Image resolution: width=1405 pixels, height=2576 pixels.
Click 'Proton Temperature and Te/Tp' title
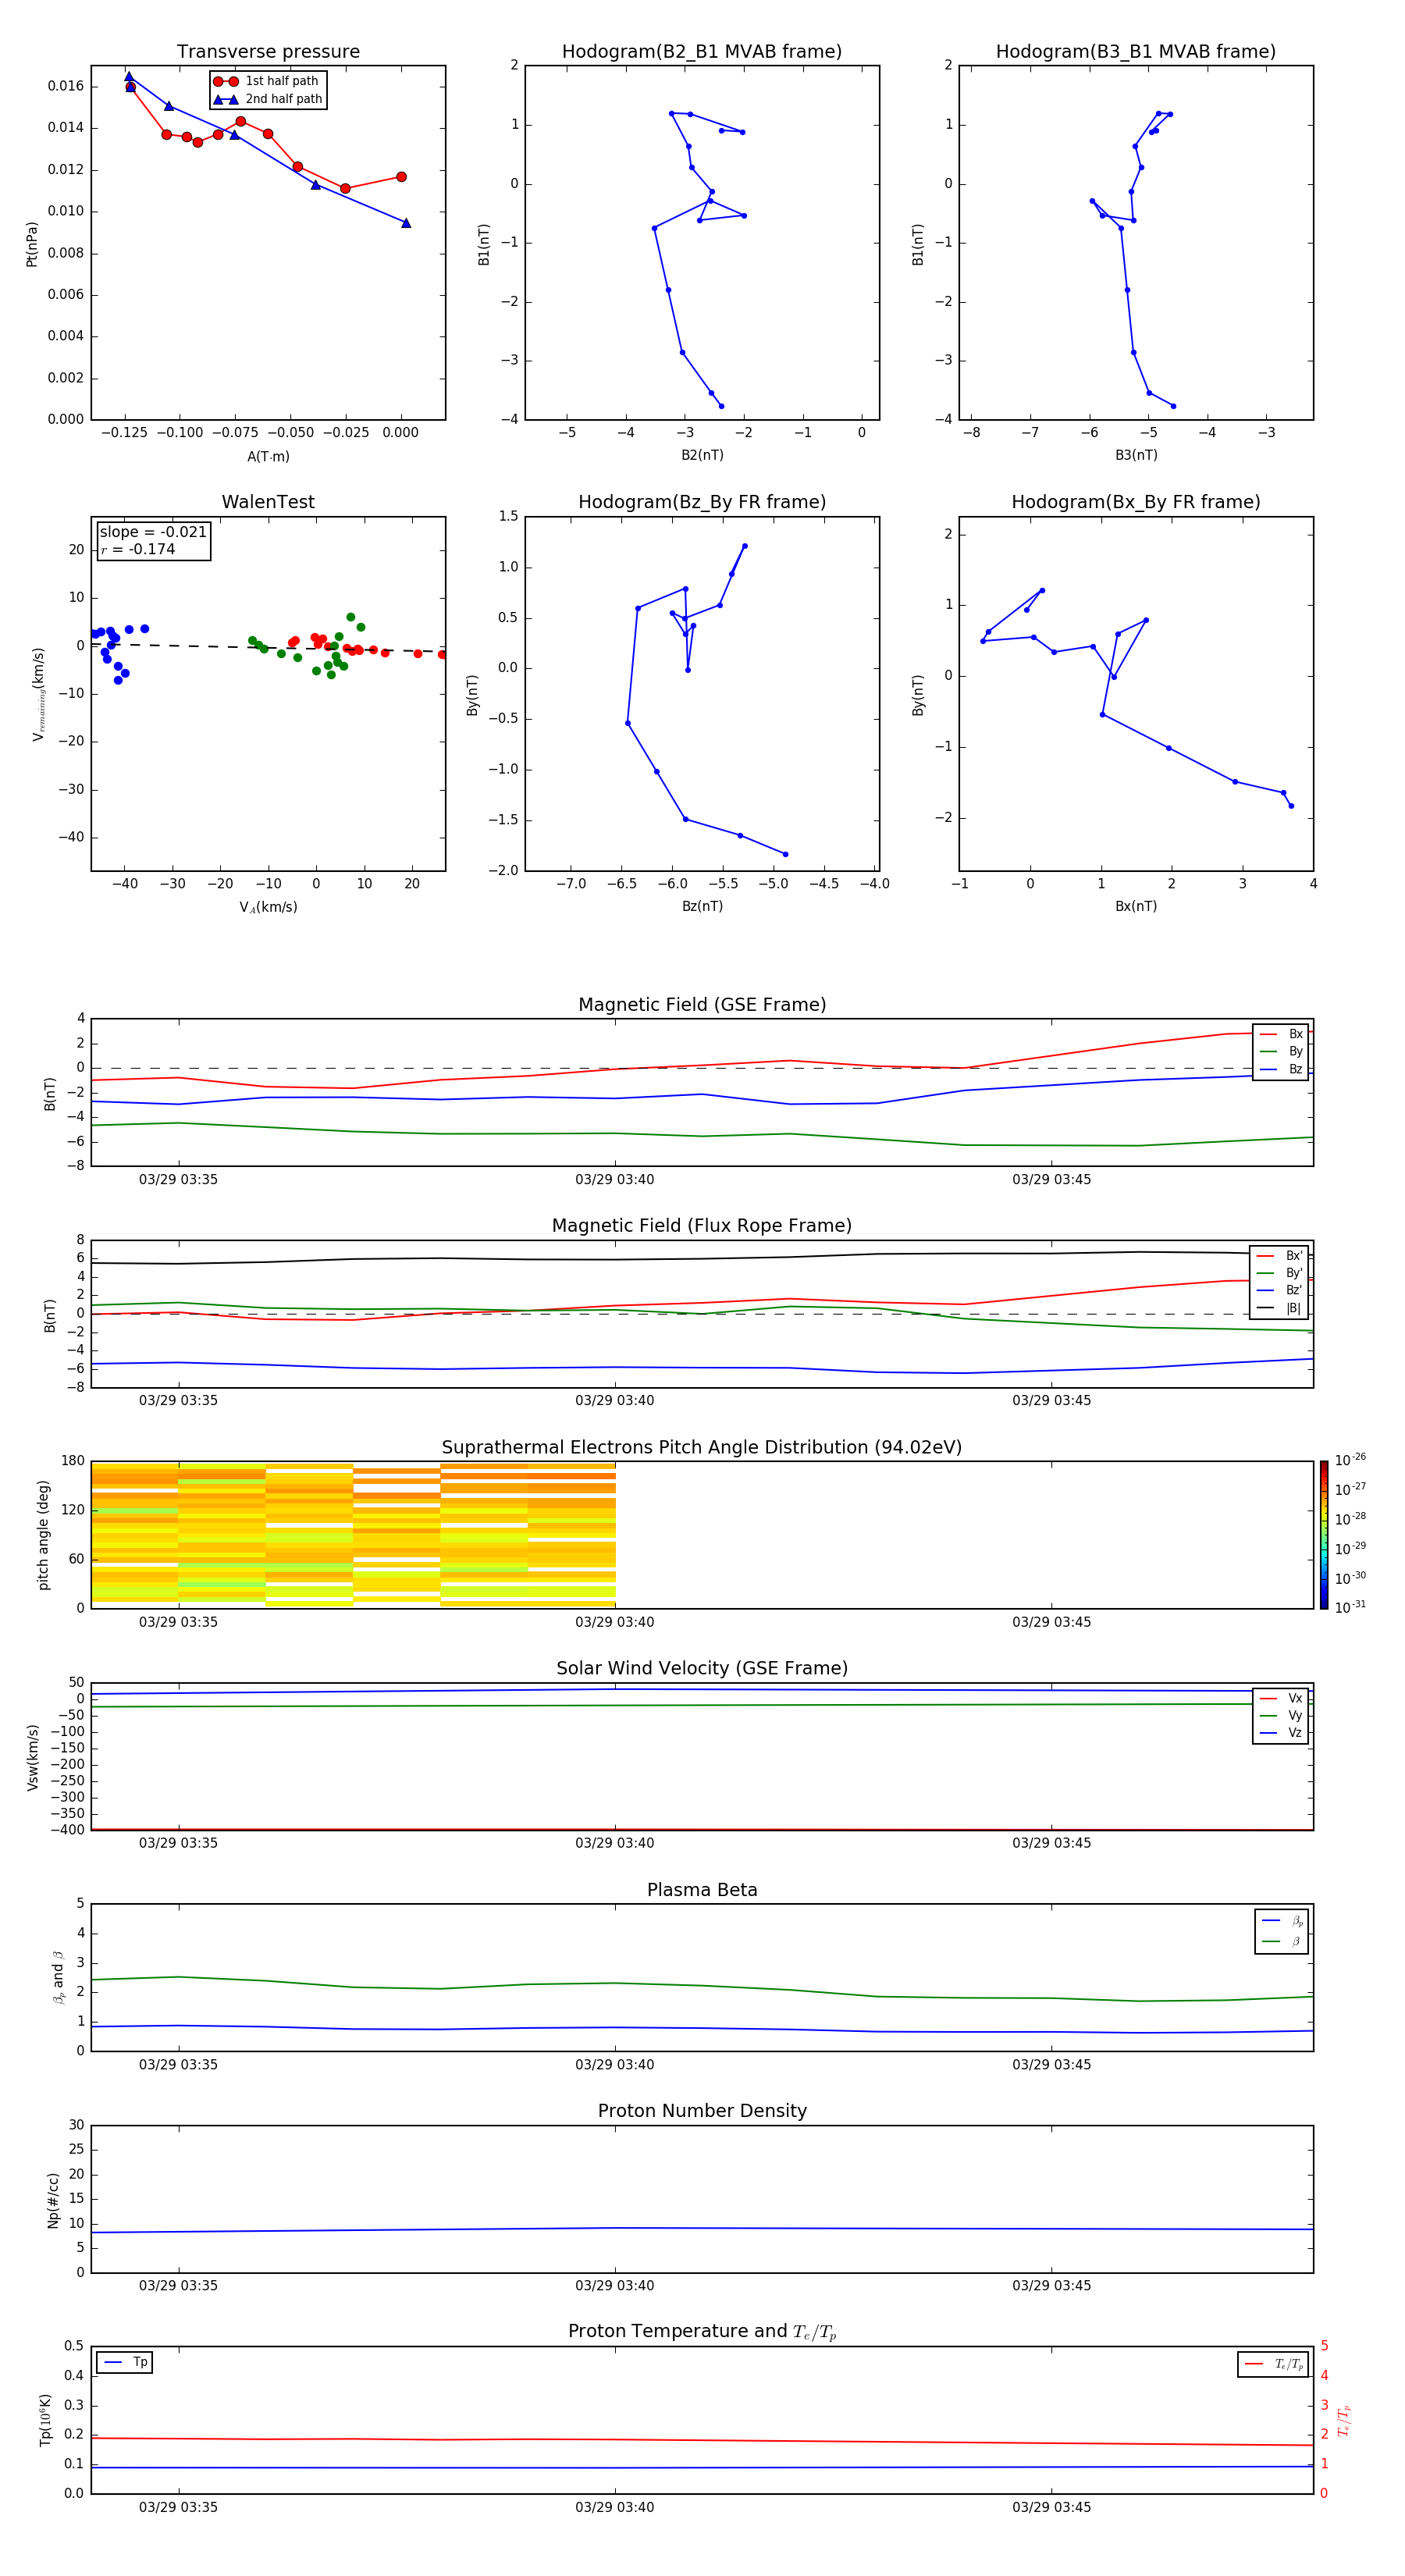702,2332
